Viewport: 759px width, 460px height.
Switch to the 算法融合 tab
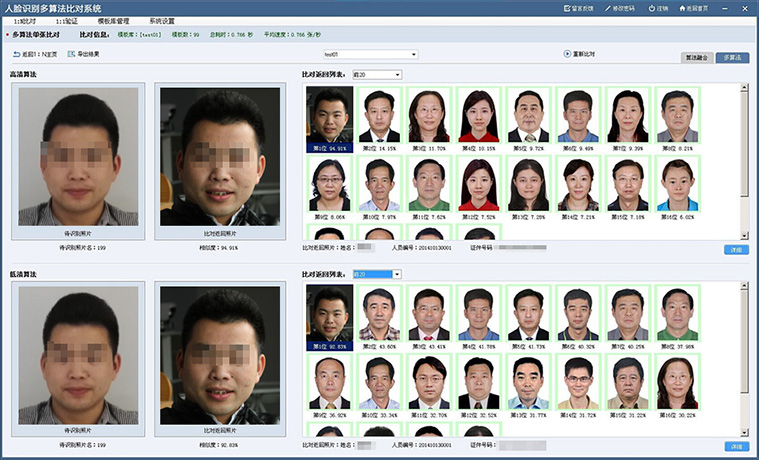[695, 58]
